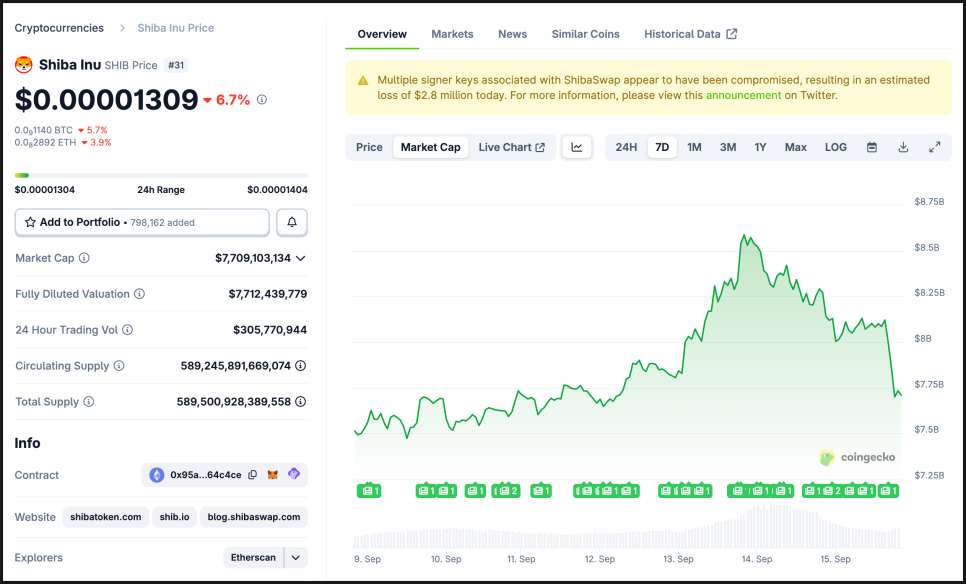Switch chart range to 1M
966x584 pixels.
click(x=694, y=147)
